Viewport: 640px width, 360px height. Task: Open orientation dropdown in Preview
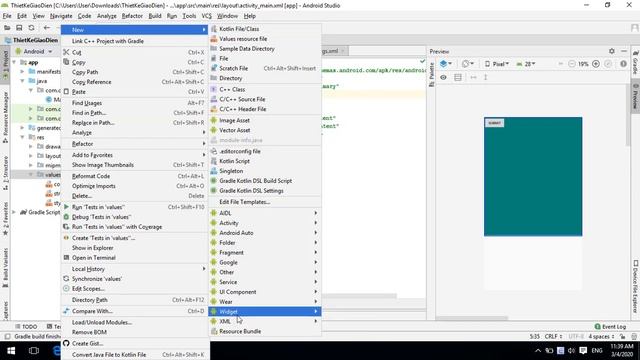coord(467,64)
